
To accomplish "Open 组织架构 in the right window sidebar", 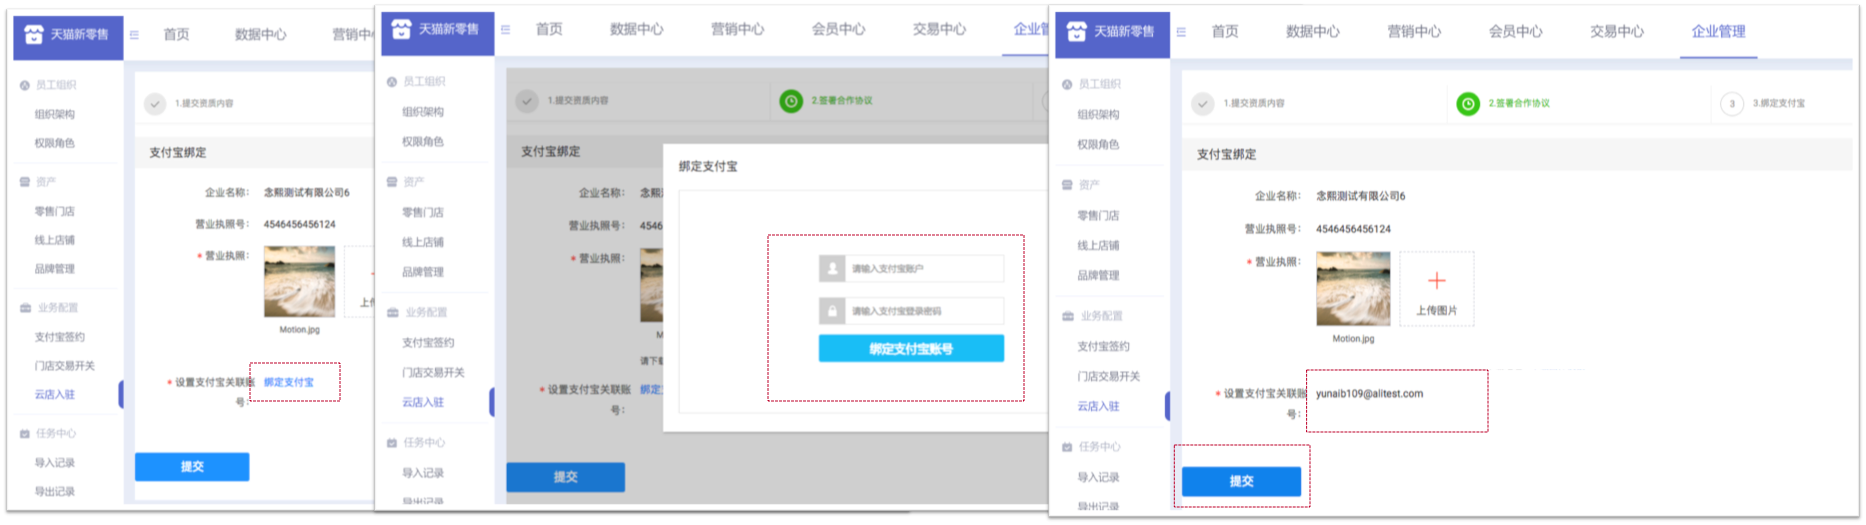I will [1098, 115].
